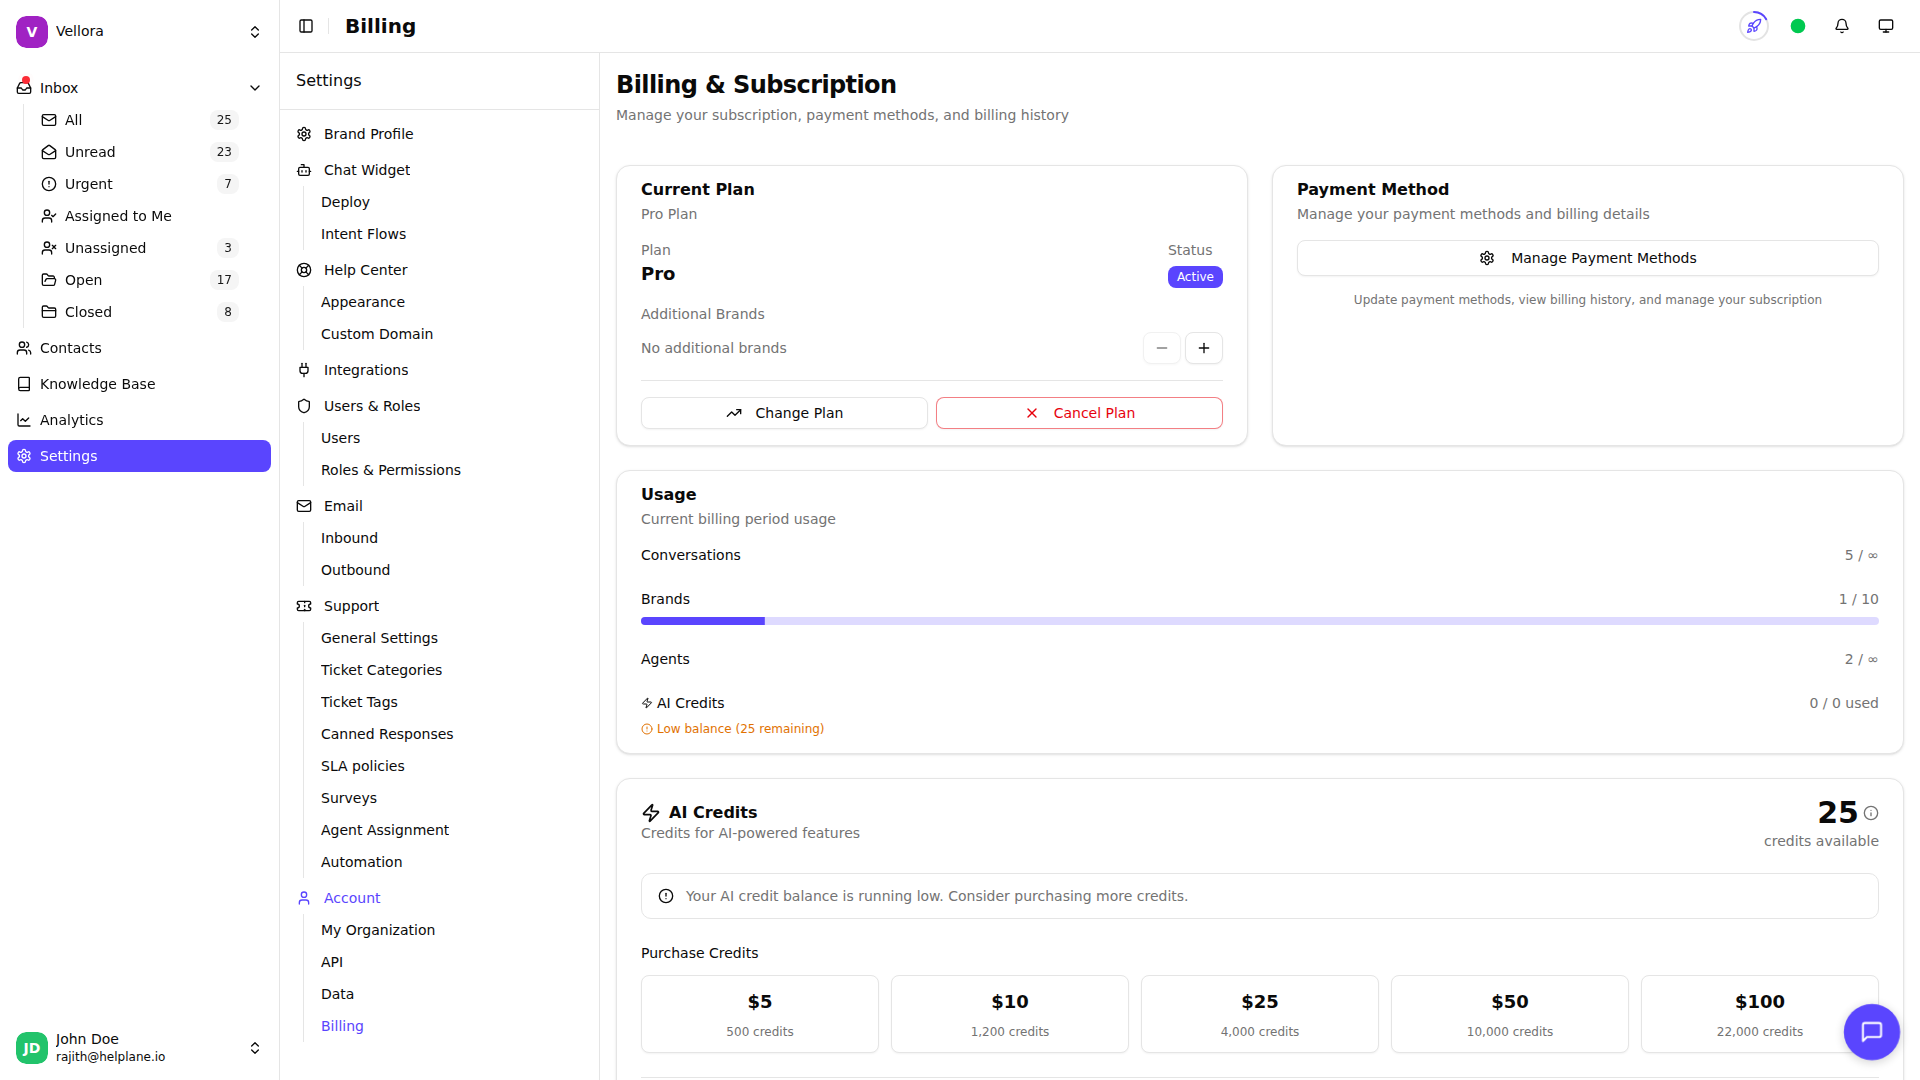
Task: Open Manage Payment Methods
Action: click(x=1588, y=258)
